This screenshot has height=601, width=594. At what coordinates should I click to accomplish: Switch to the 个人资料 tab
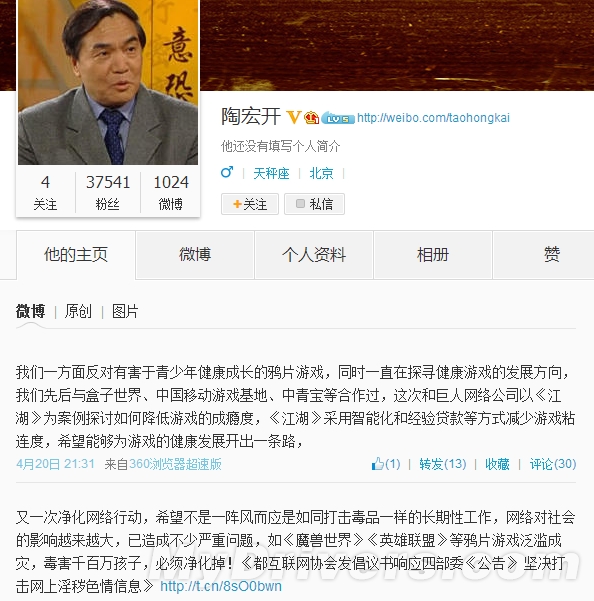pyautogui.click(x=314, y=255)
